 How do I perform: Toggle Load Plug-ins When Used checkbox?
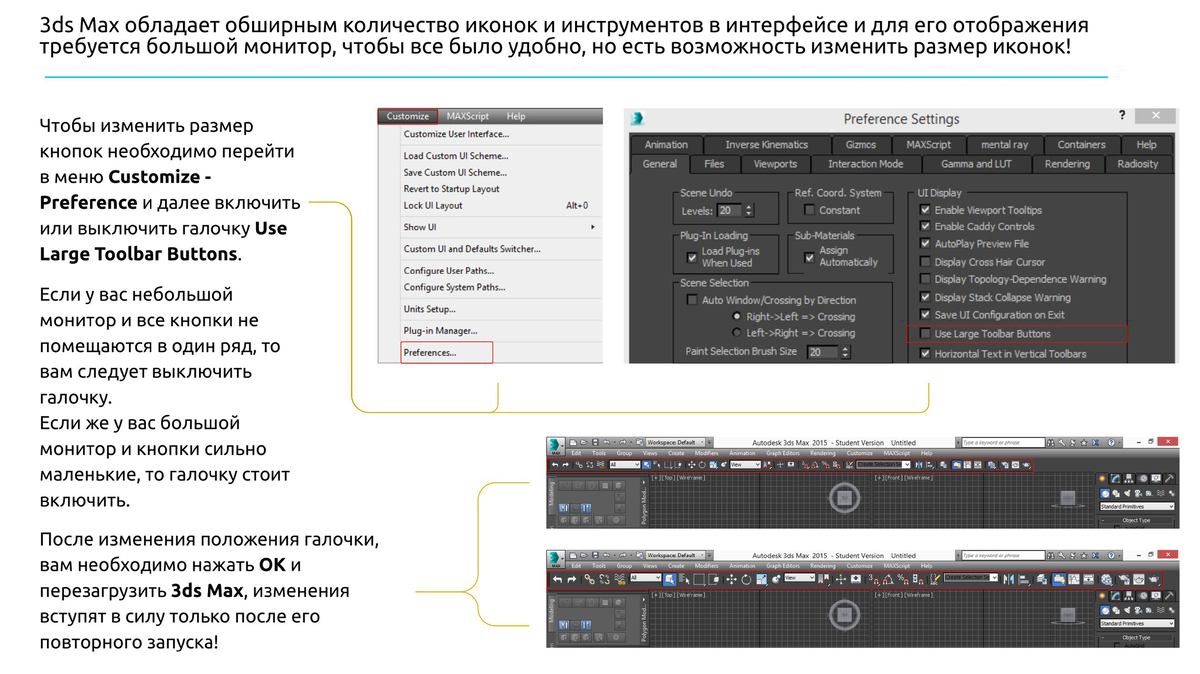pyautogui.click(x=692, y=256)
